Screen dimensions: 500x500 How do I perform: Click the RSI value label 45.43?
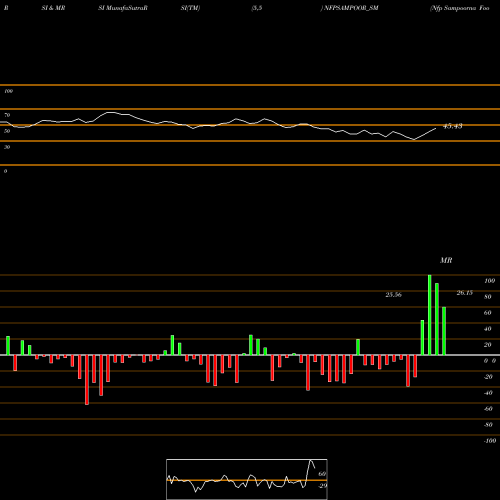452,126
